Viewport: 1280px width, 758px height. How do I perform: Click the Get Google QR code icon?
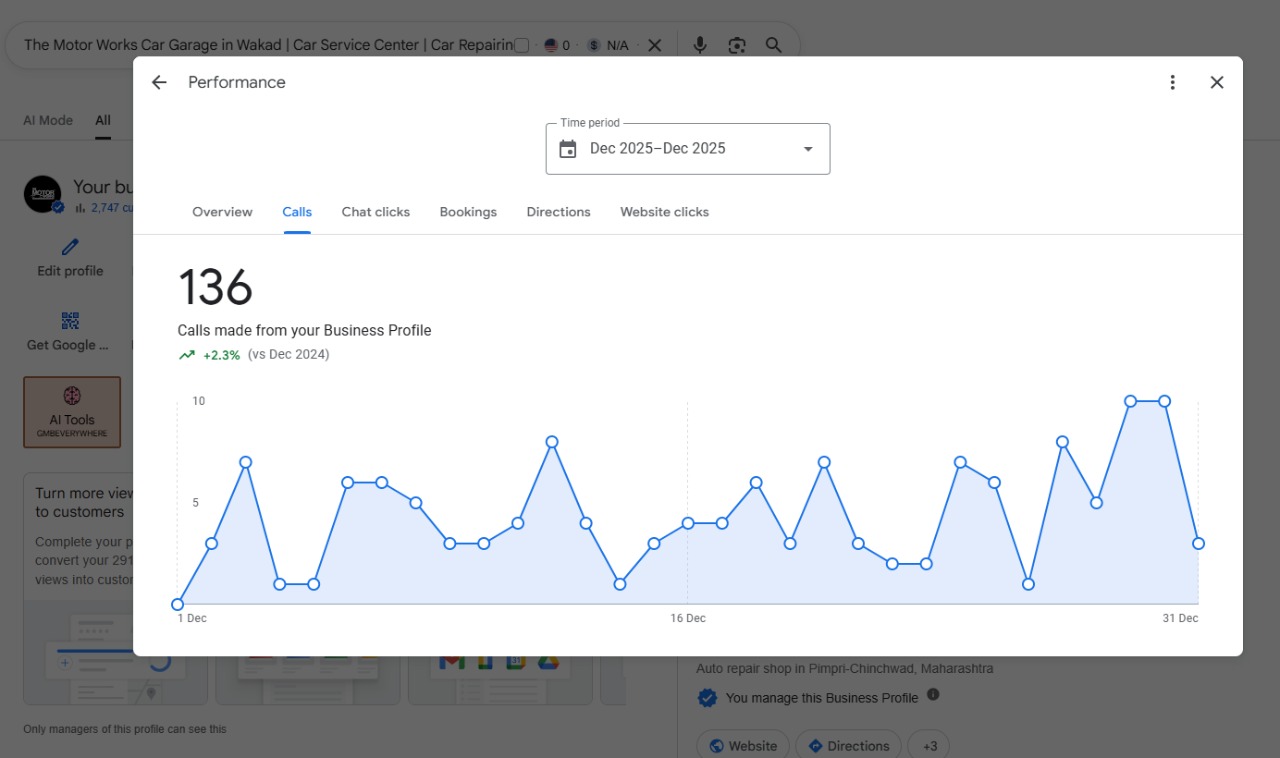click(x=70, y=321)
